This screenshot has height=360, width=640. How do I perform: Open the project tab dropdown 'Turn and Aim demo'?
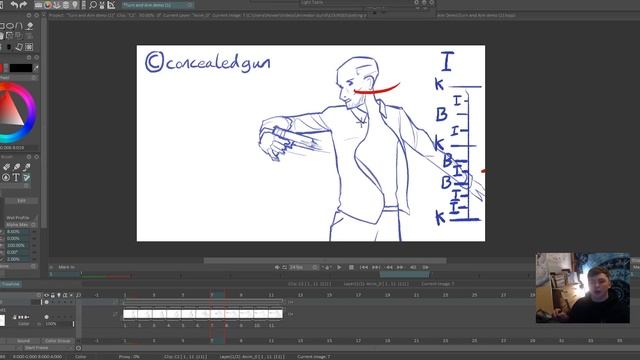pyautogui.click(x=157, y=5)
